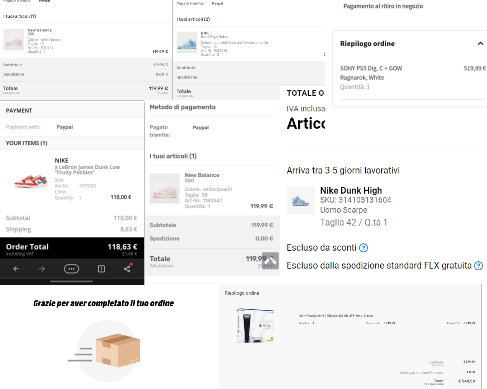Click Paypal next to Payment with

click(65, 127)
